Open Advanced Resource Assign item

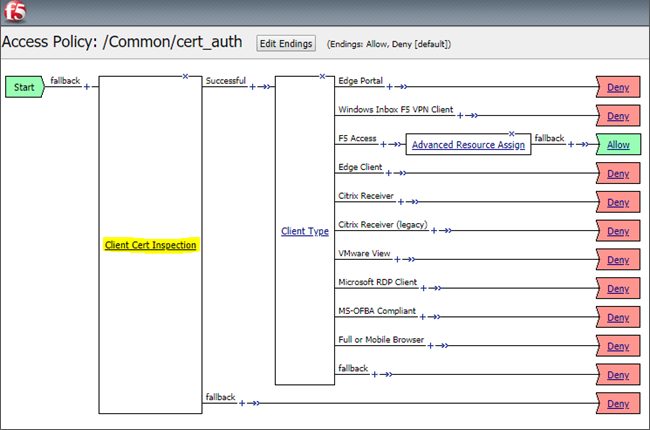(x=468, y=145)
